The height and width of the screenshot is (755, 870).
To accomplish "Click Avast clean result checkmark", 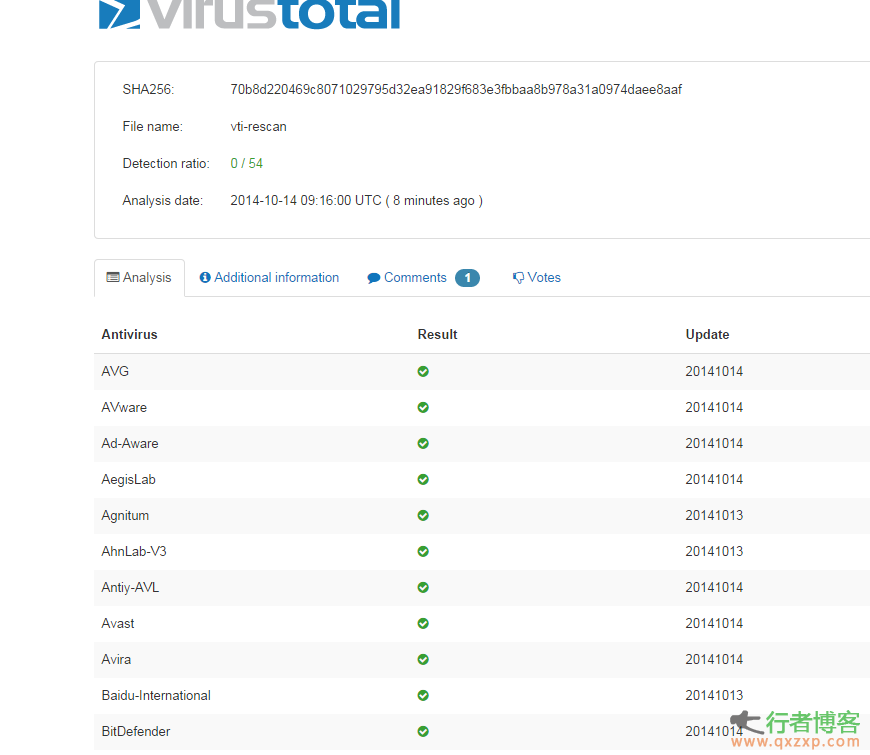I will [x=423, y=624].
